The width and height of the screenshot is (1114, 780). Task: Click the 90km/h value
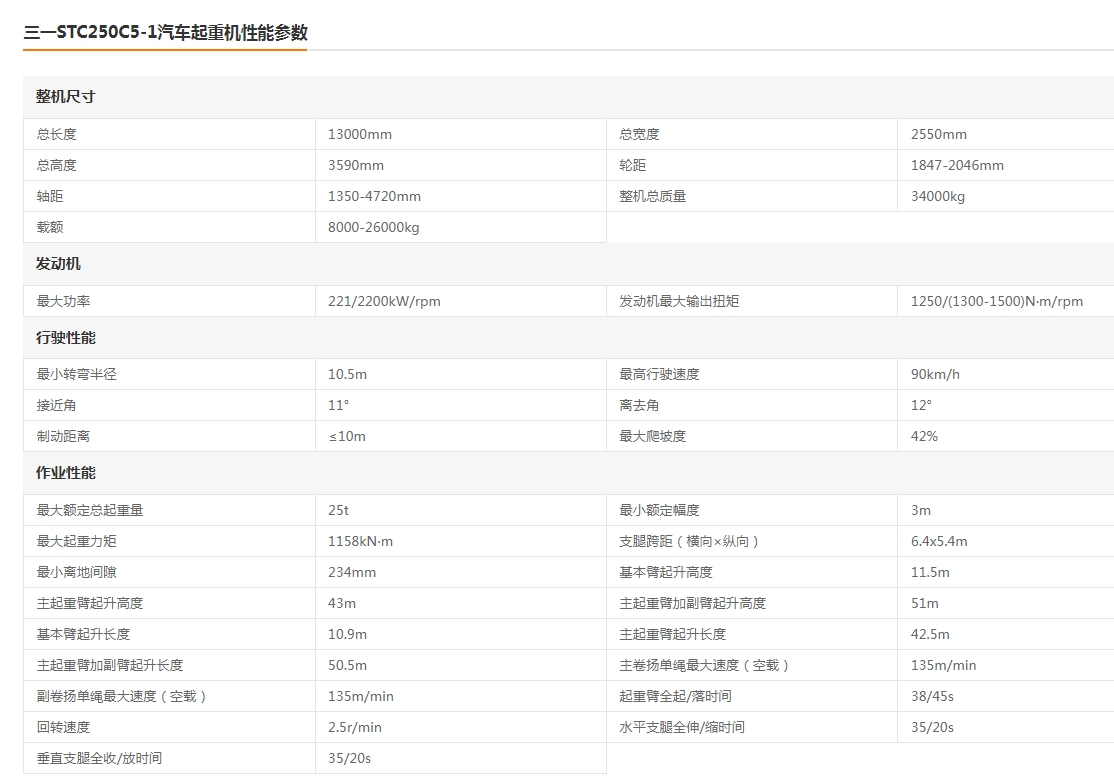[935, 374]
